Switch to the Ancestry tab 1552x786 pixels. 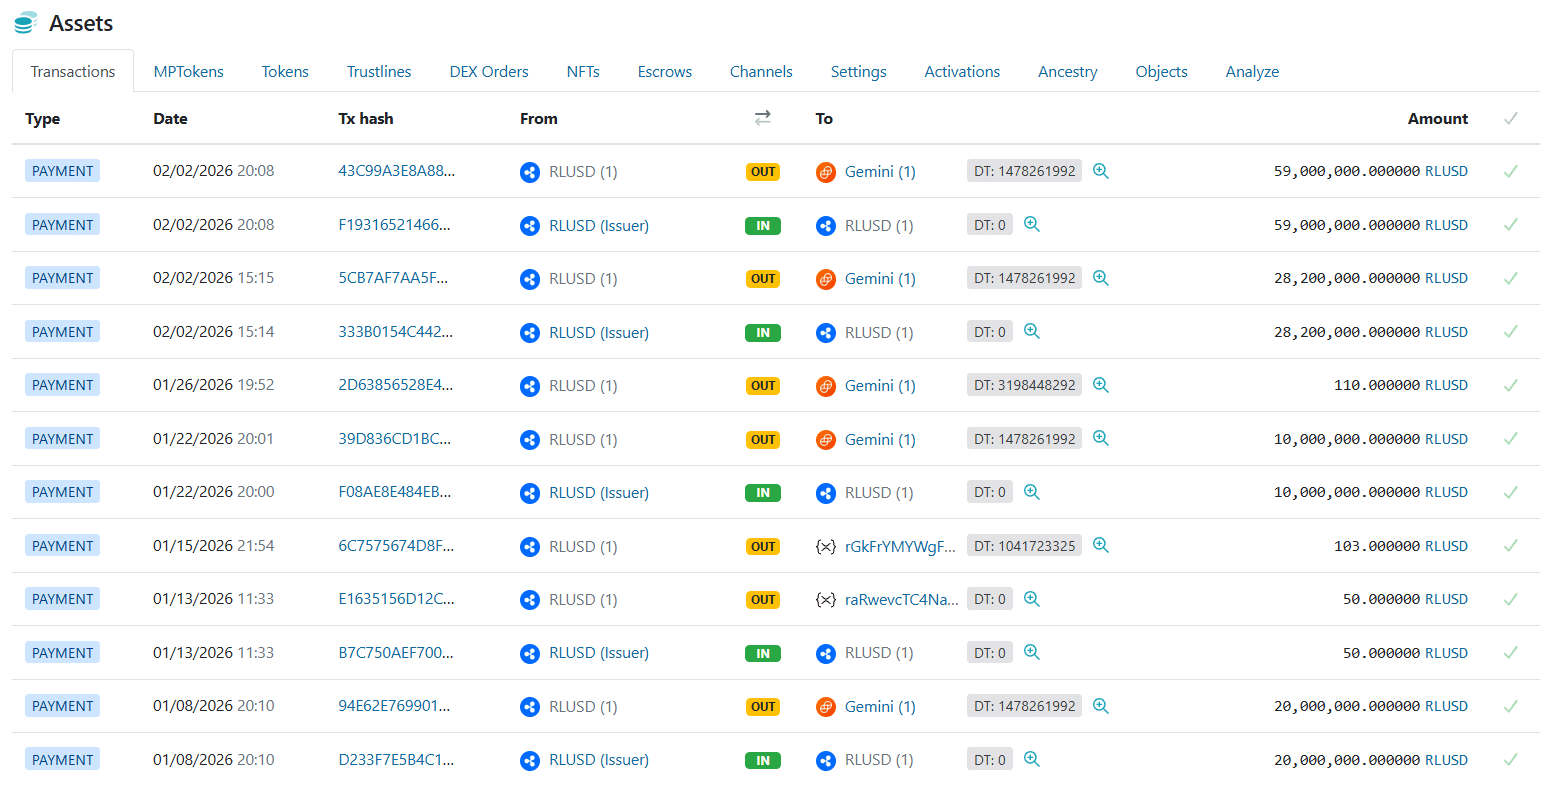point(1067,72)
